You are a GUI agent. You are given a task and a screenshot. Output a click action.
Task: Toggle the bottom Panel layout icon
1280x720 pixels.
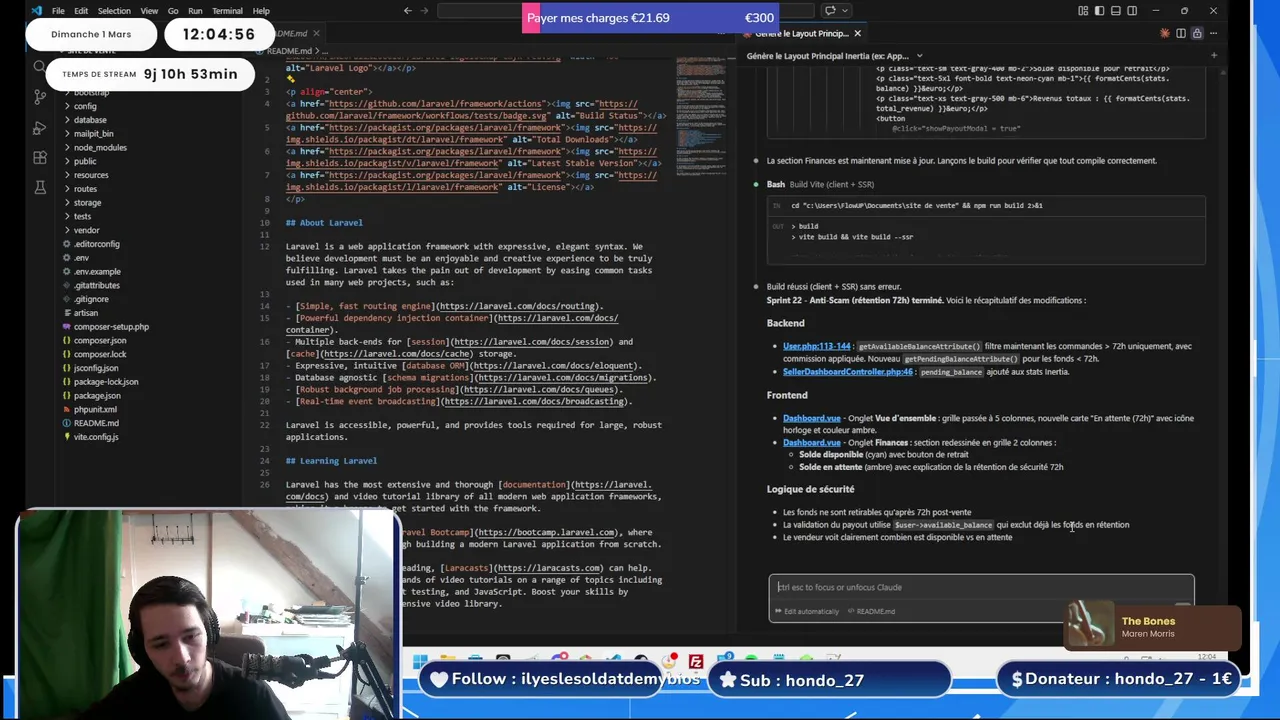click(1115, 11)
